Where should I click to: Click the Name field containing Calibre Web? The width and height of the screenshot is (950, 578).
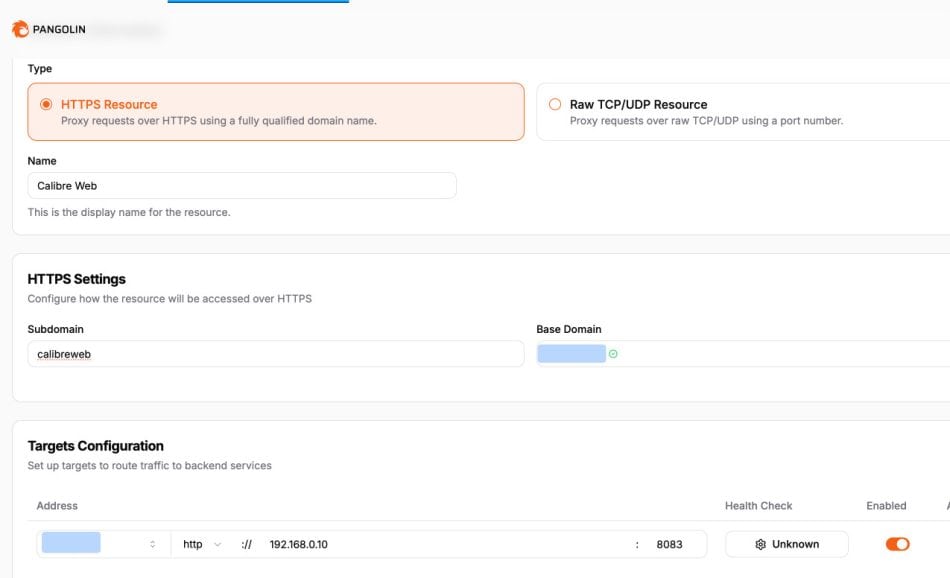click(x=240, y=185)
